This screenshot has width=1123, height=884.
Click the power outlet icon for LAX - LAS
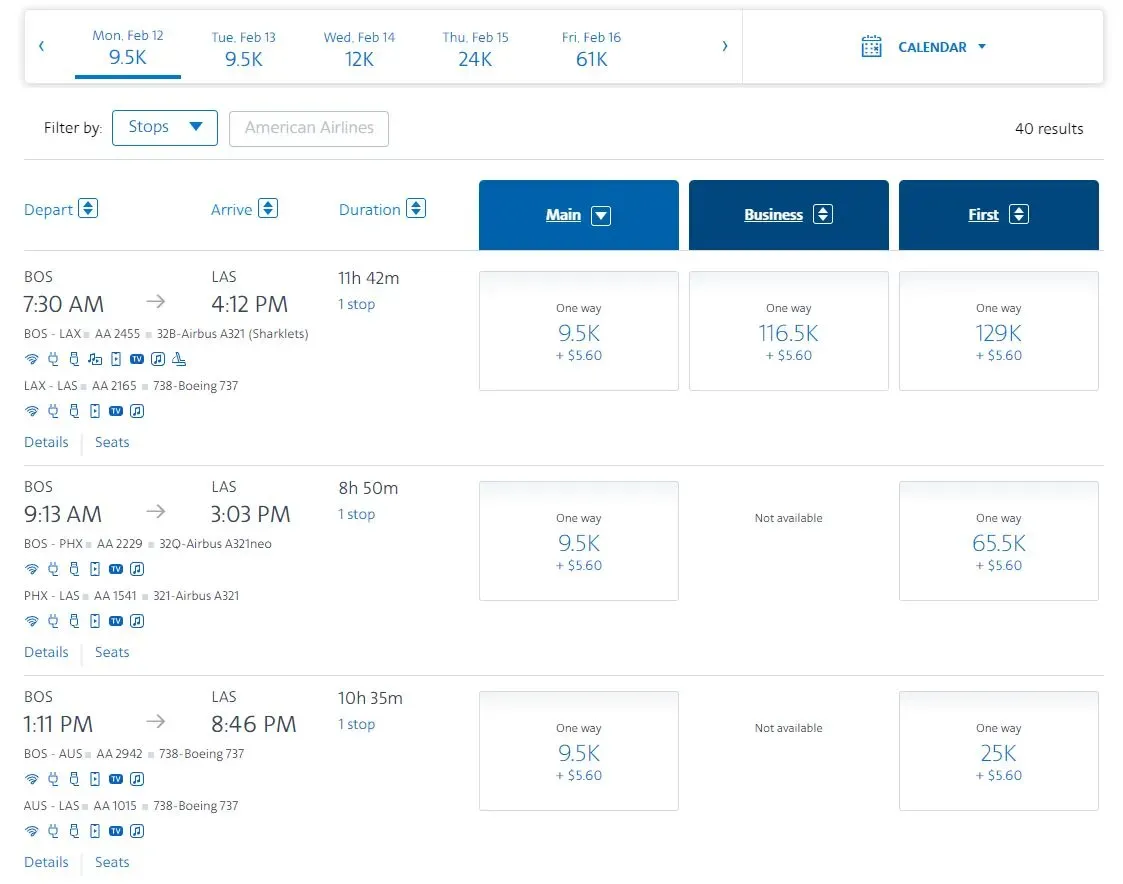[x=53, y=411]
